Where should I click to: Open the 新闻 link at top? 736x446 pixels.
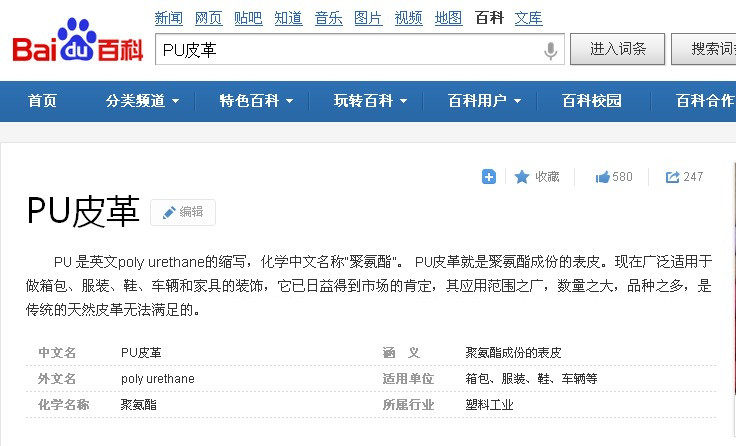pyautogui.click(x=168, y=18)
